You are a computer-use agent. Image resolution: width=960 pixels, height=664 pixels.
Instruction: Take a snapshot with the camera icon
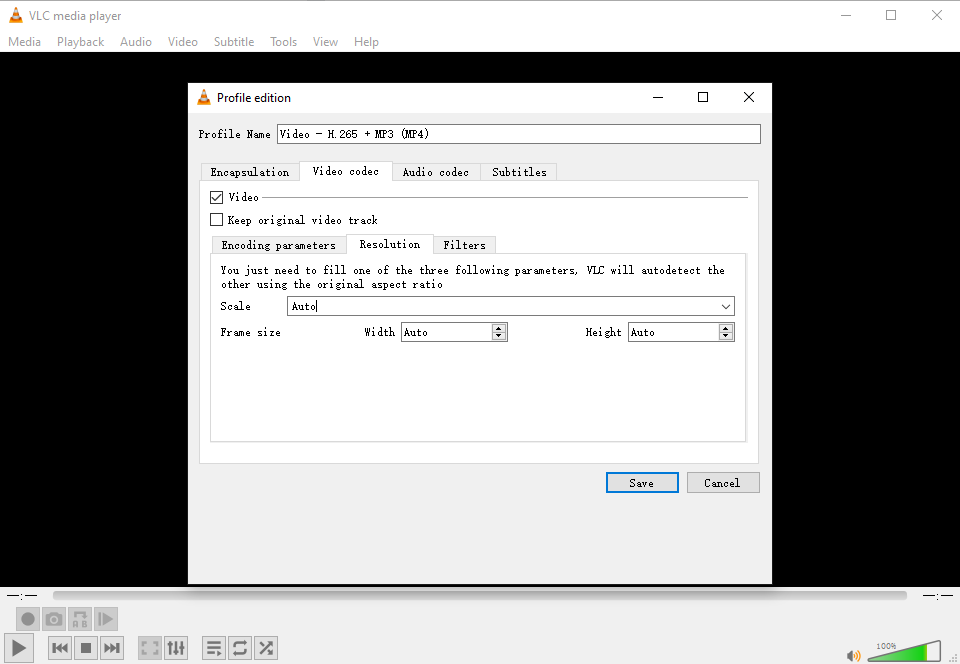coord(54,619)
